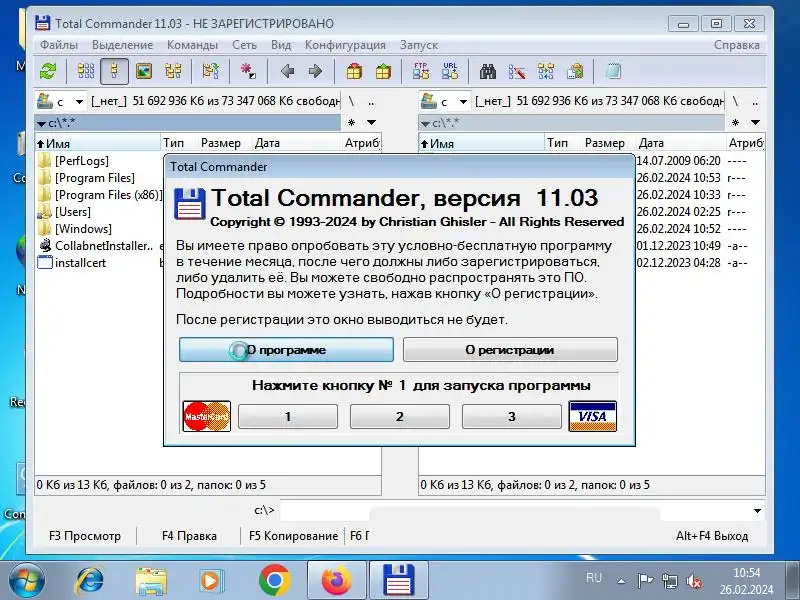Viewport: 800px width, 600px height.
Task: Click the volume icon in system tray
Action: click(x=694, y=581)
